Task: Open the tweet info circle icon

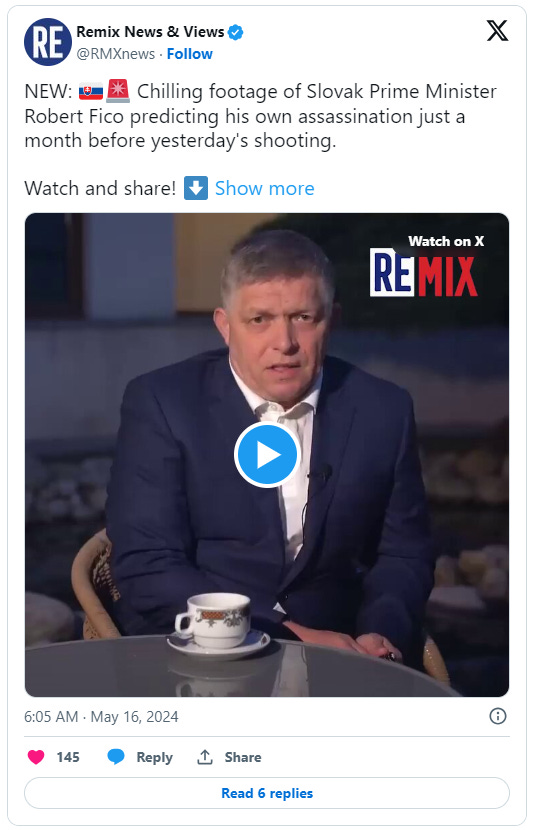Action: coord(498,716)
